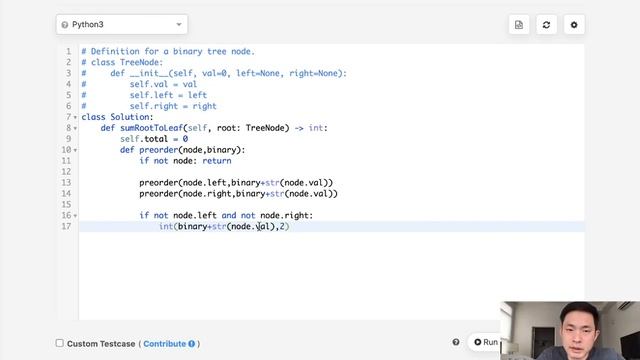Screen dimensions: 640x360
Task: Click the text "class Solution:"
Action: 117,117
